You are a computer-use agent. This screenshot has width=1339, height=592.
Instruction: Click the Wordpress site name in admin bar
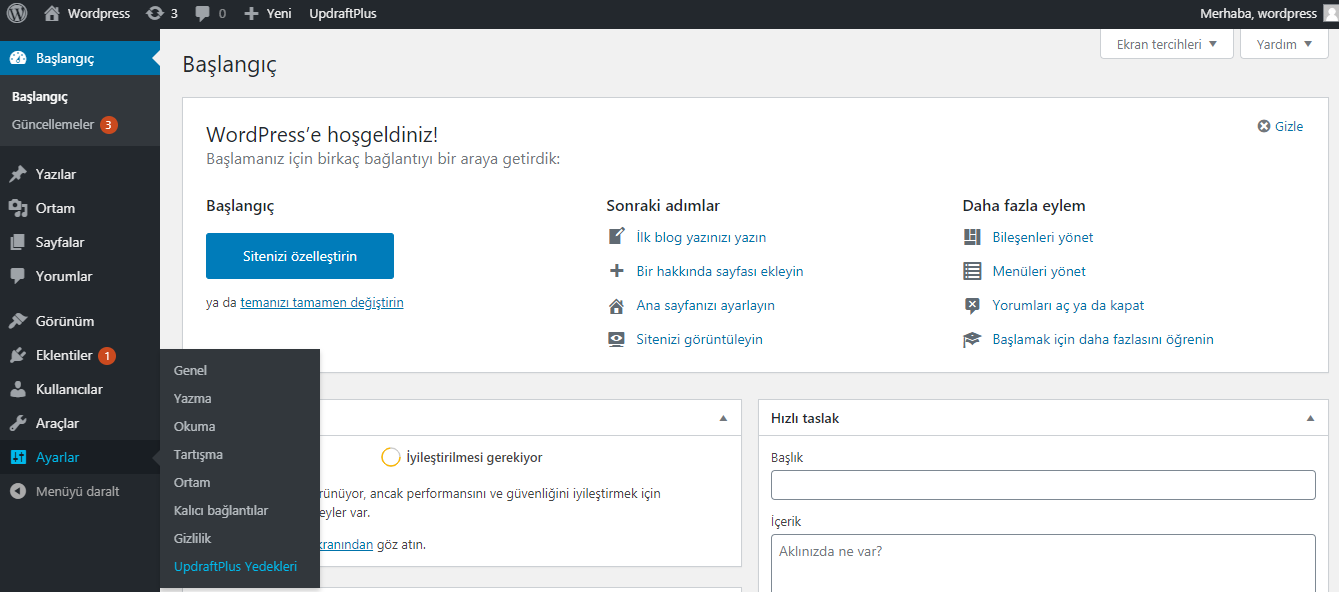click(x=99, y=14)
